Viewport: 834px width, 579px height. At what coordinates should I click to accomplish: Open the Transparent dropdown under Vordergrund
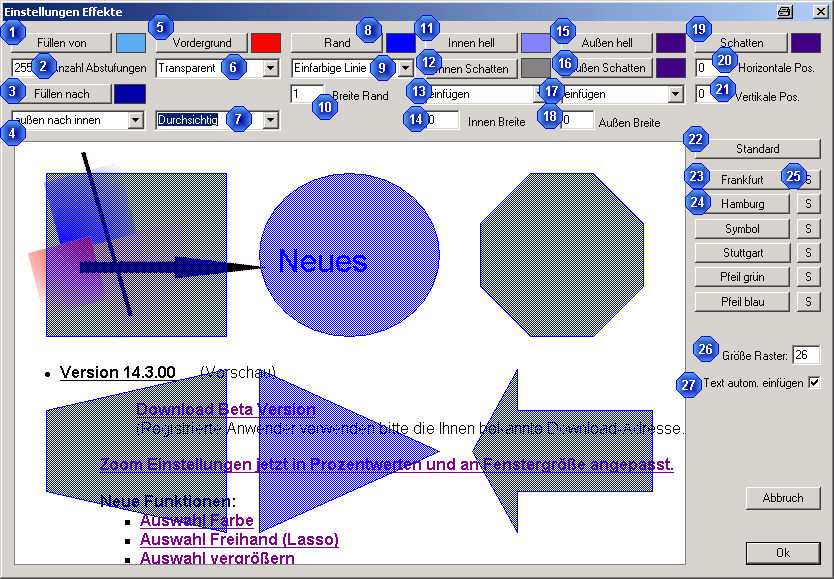[x=270, y=69]
